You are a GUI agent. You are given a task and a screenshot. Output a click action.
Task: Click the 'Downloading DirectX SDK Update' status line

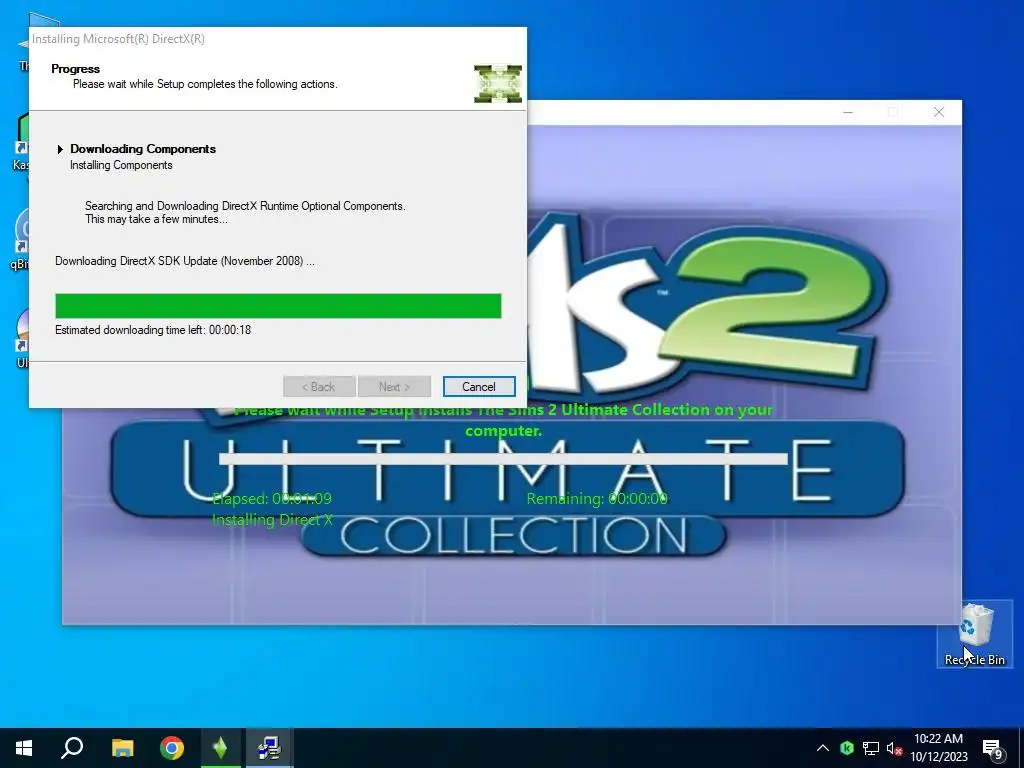click(185, 261)
